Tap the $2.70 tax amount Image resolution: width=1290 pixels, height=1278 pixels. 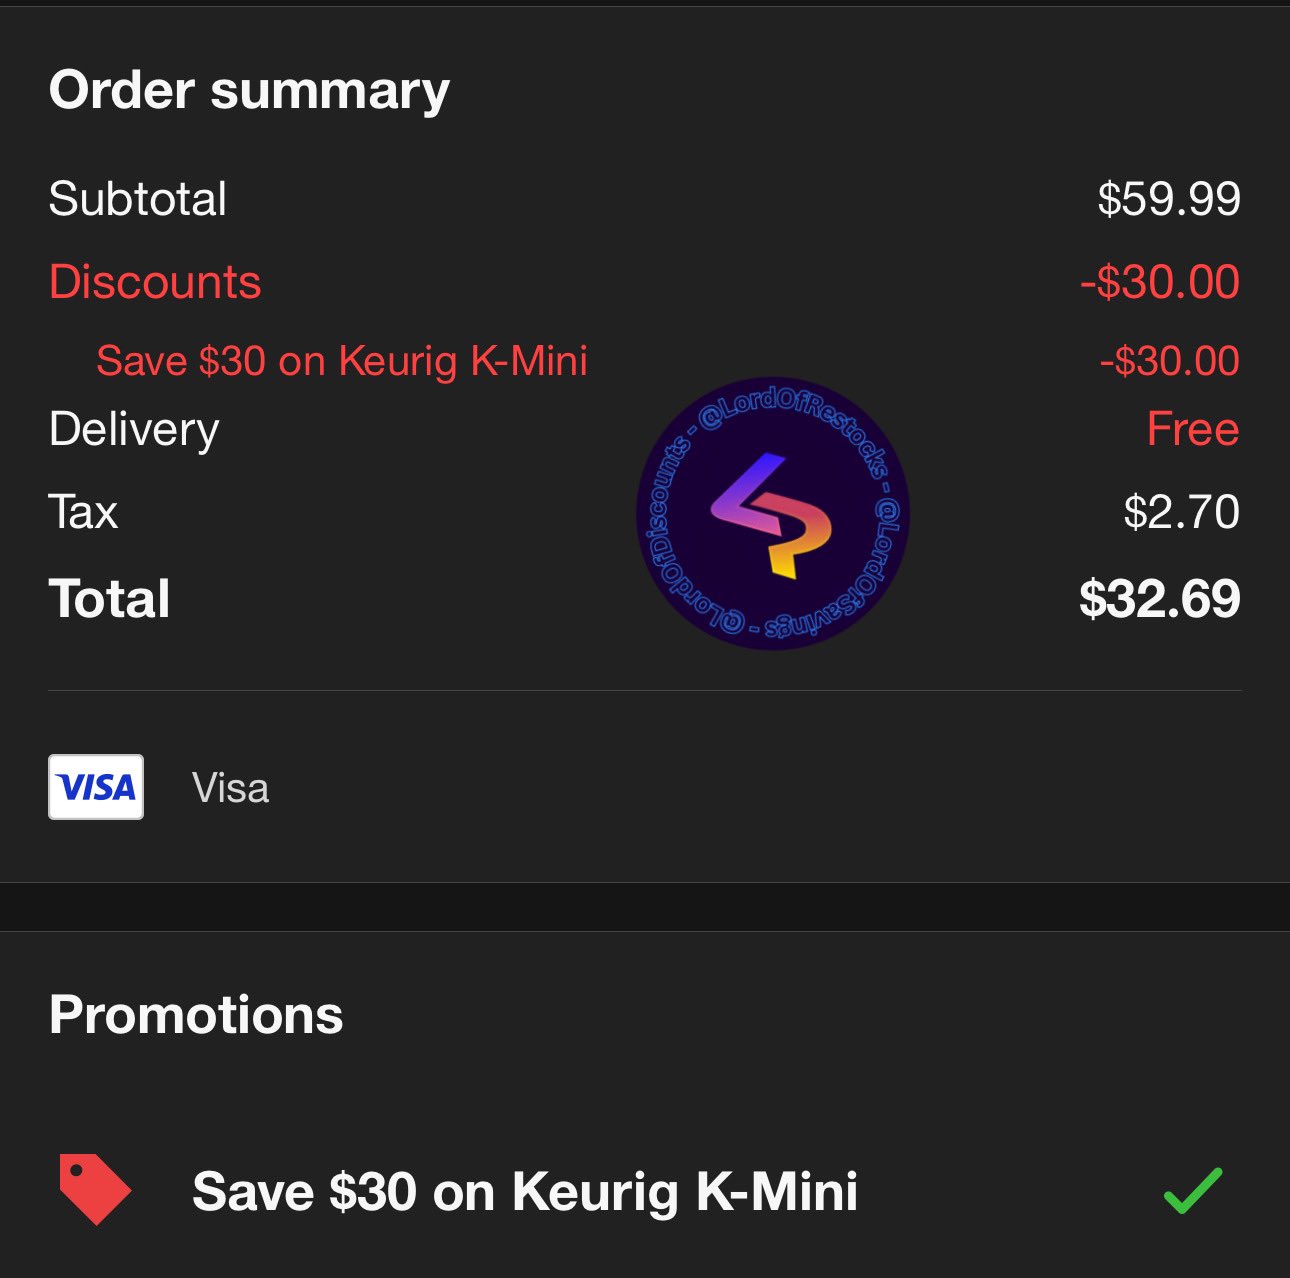click(x=1182, y=512)
